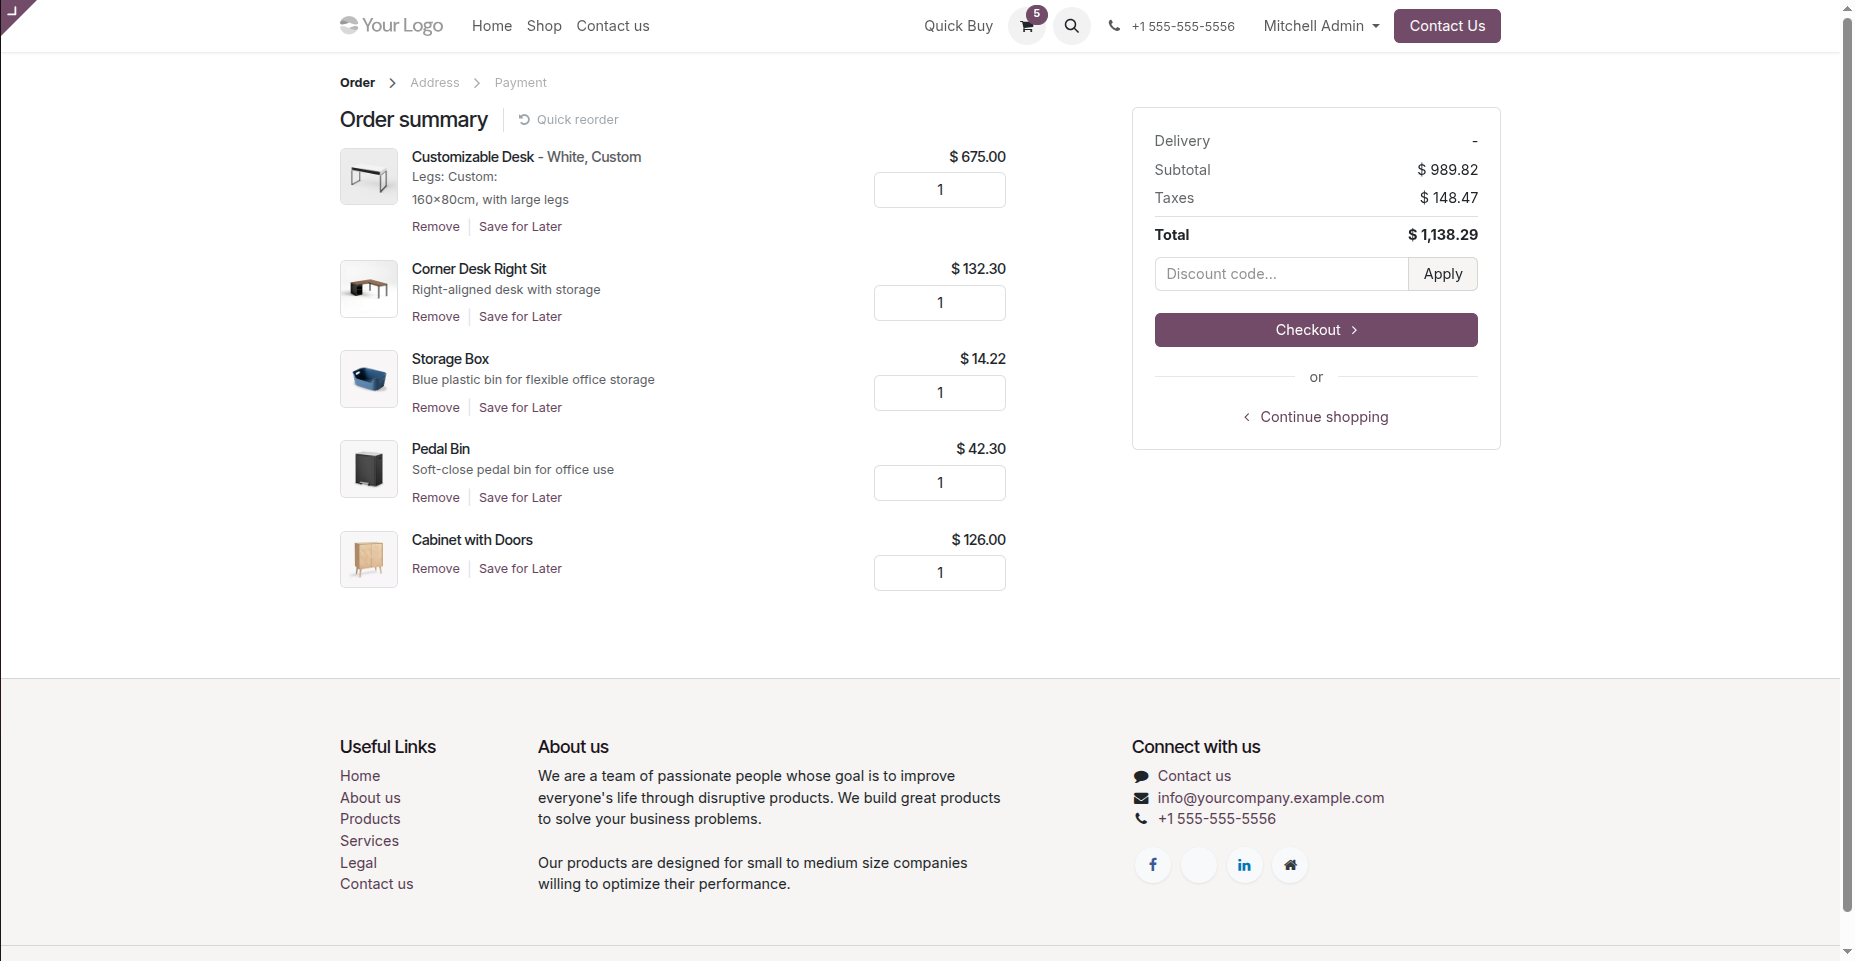This screenshot has height=961, width=1855.
Task: Open Cabinet with Doors thumbnail
Action: [x=369, y=559]
